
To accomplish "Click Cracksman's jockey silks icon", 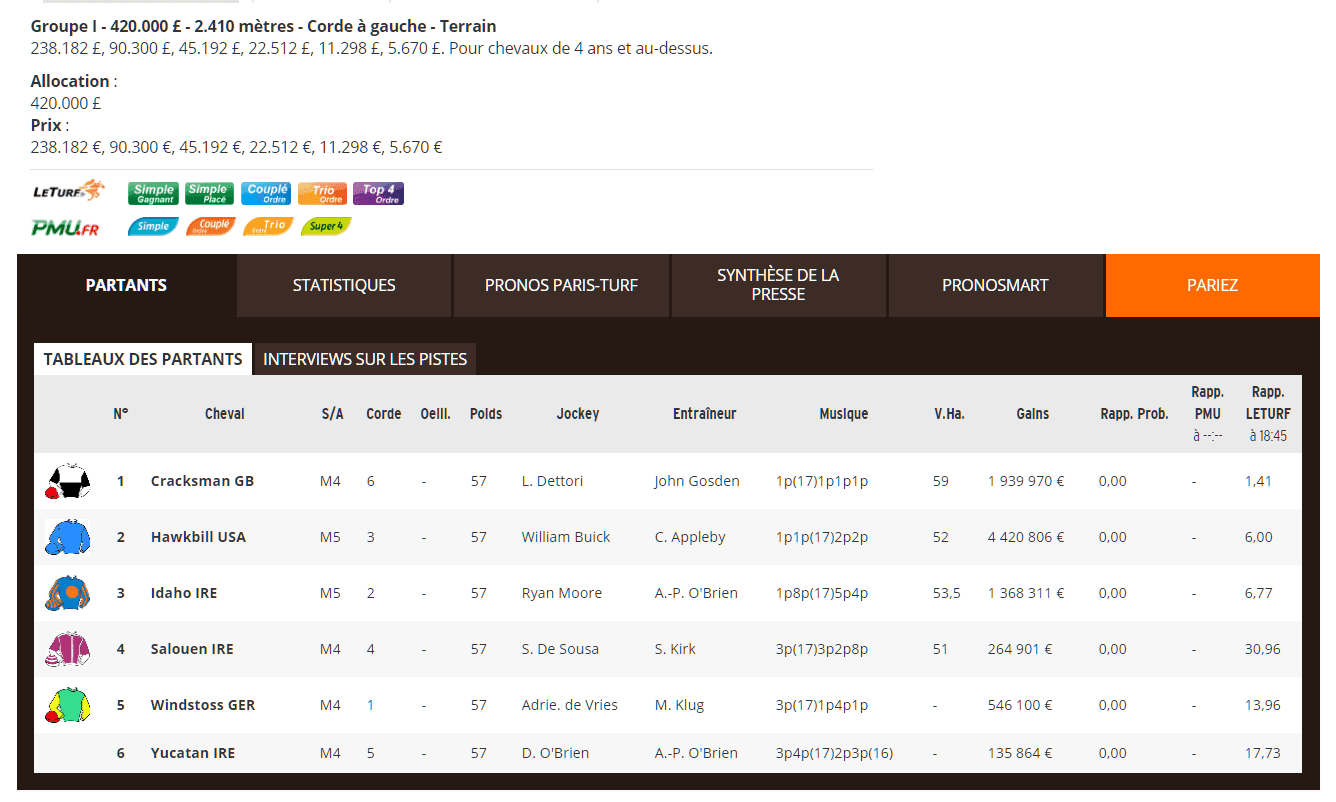I will (x=67, y=481).
